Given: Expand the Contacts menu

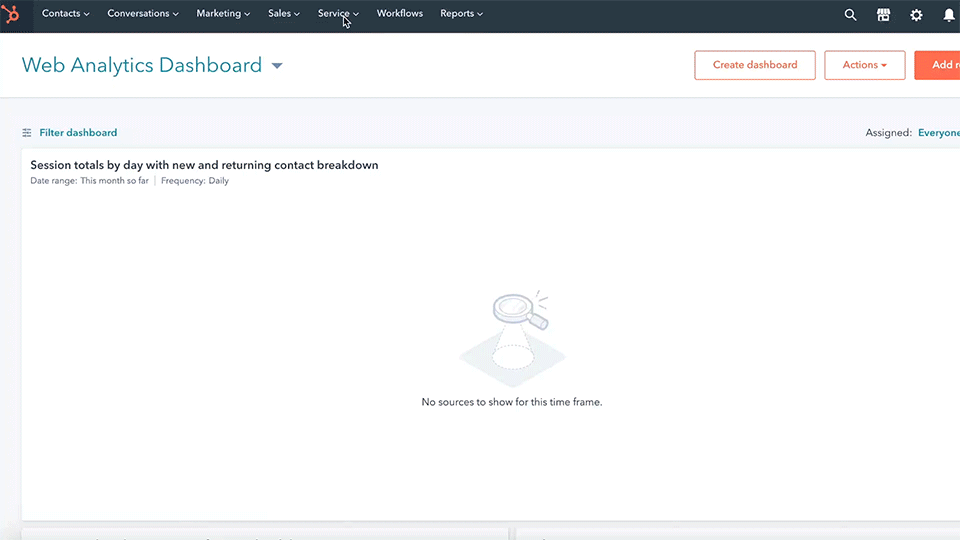Looking at the screenshot, I should (x=66, y=13).
